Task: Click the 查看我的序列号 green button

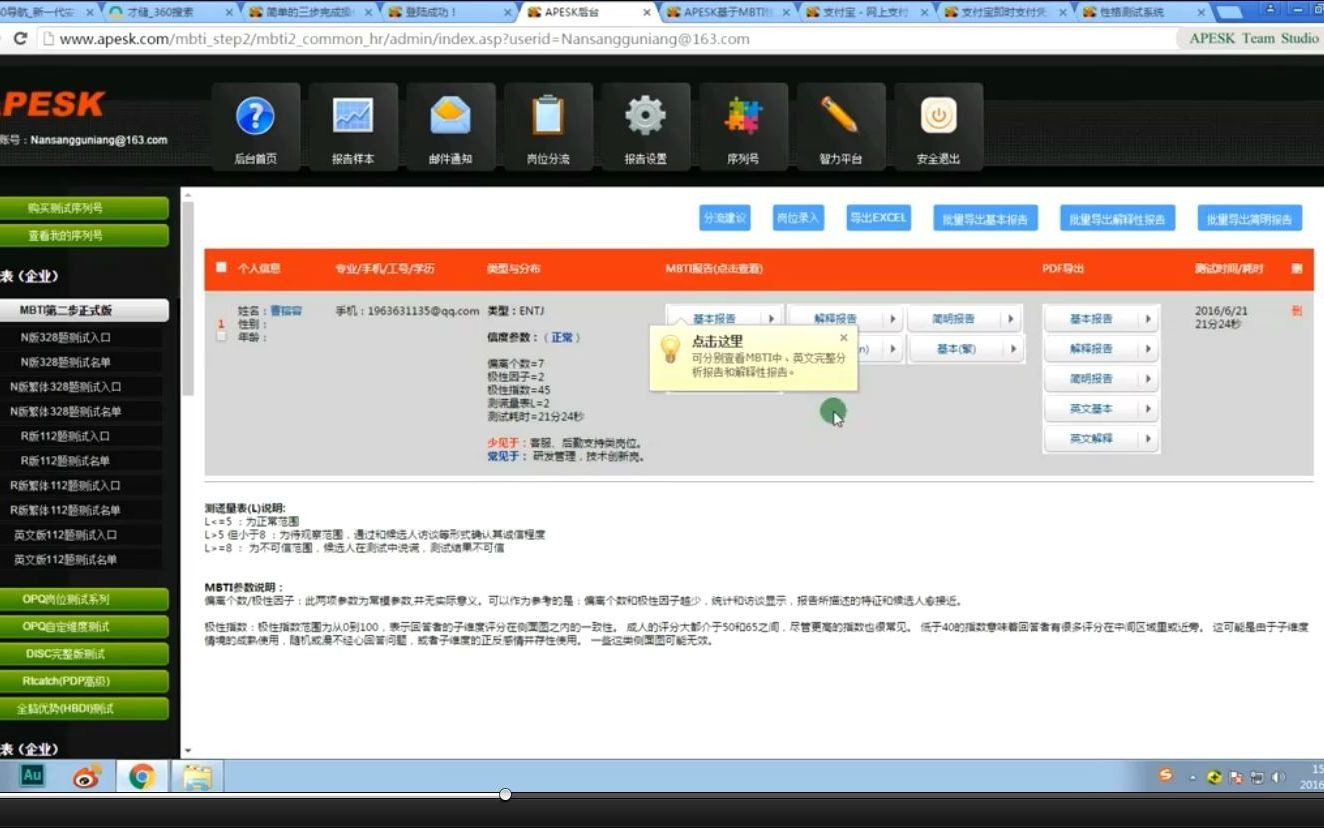Action: tap(84, 235)
